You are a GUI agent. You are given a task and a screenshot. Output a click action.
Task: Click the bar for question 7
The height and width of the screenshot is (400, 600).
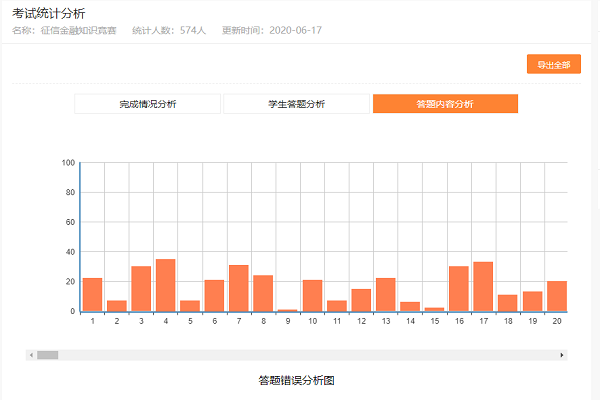239,288
